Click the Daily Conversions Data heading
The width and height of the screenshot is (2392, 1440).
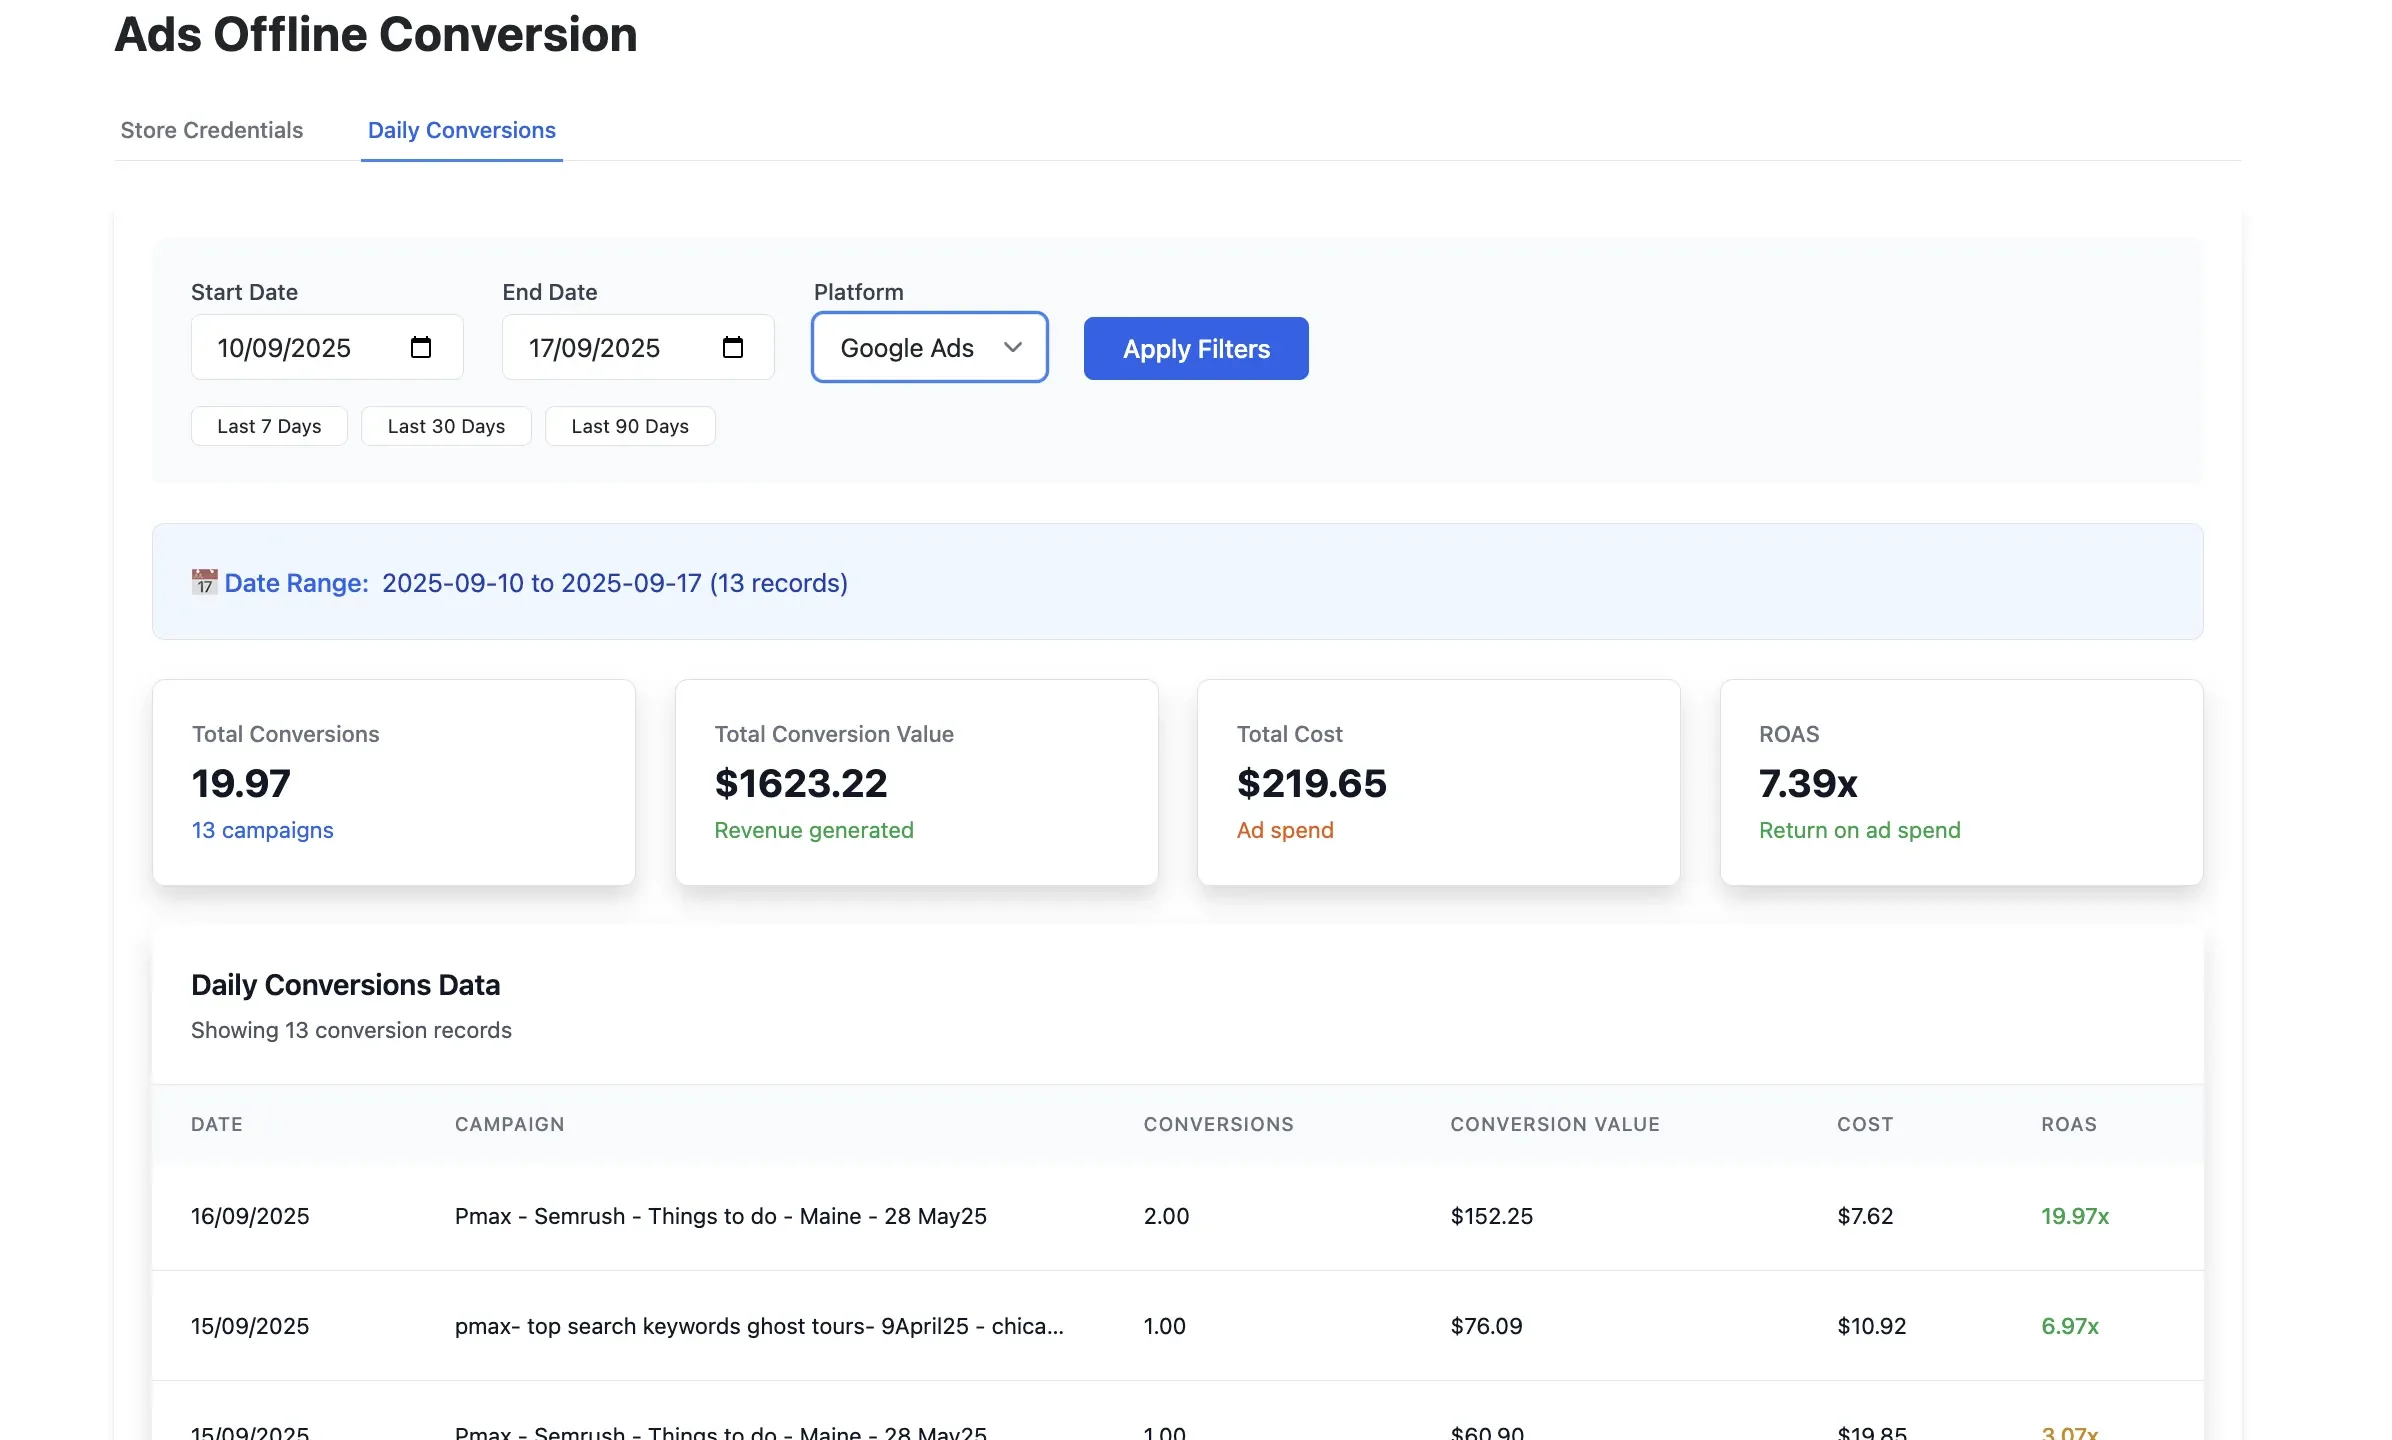coord(346,985)
